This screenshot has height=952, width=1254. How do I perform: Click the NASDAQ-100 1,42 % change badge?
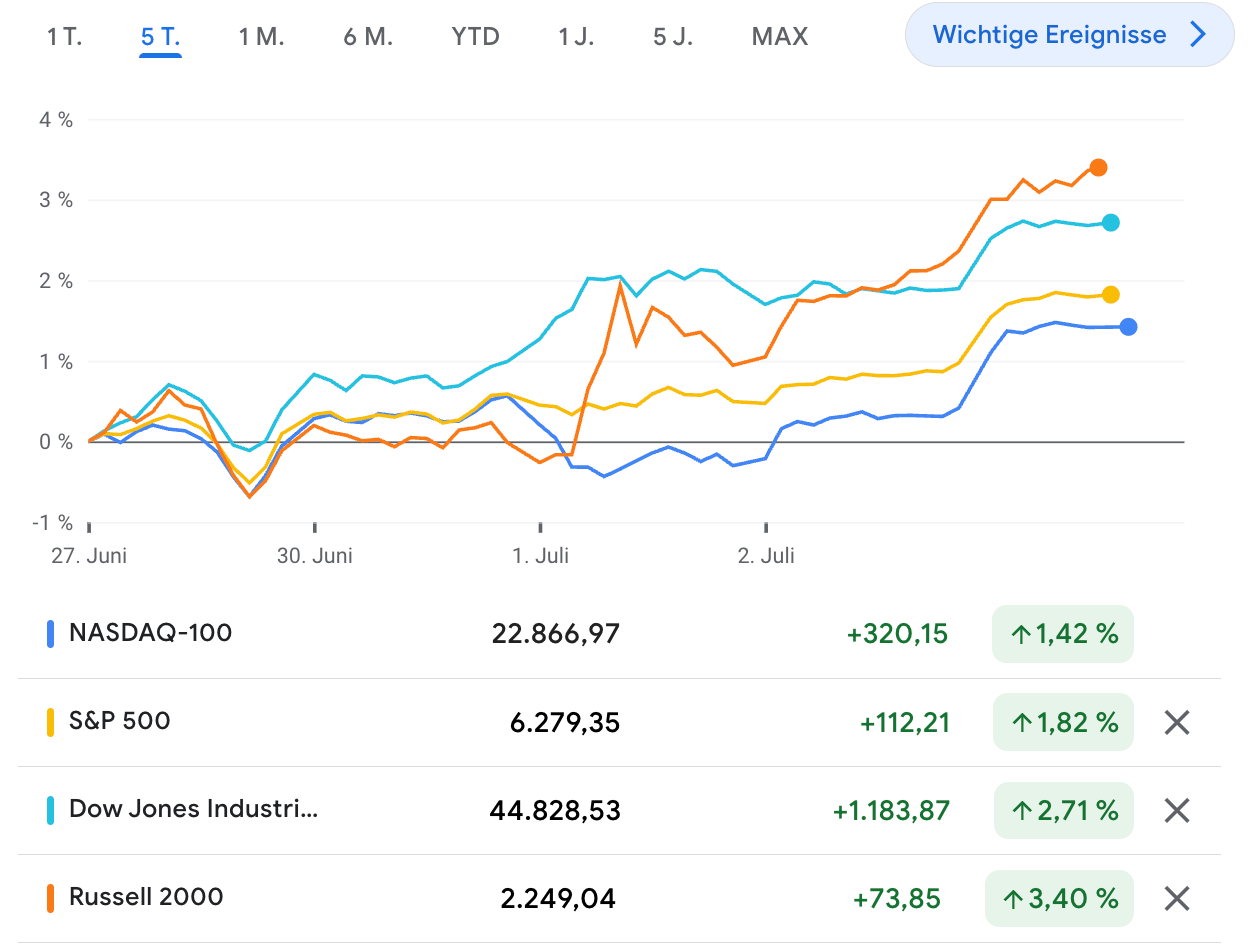pos(1063,633)
